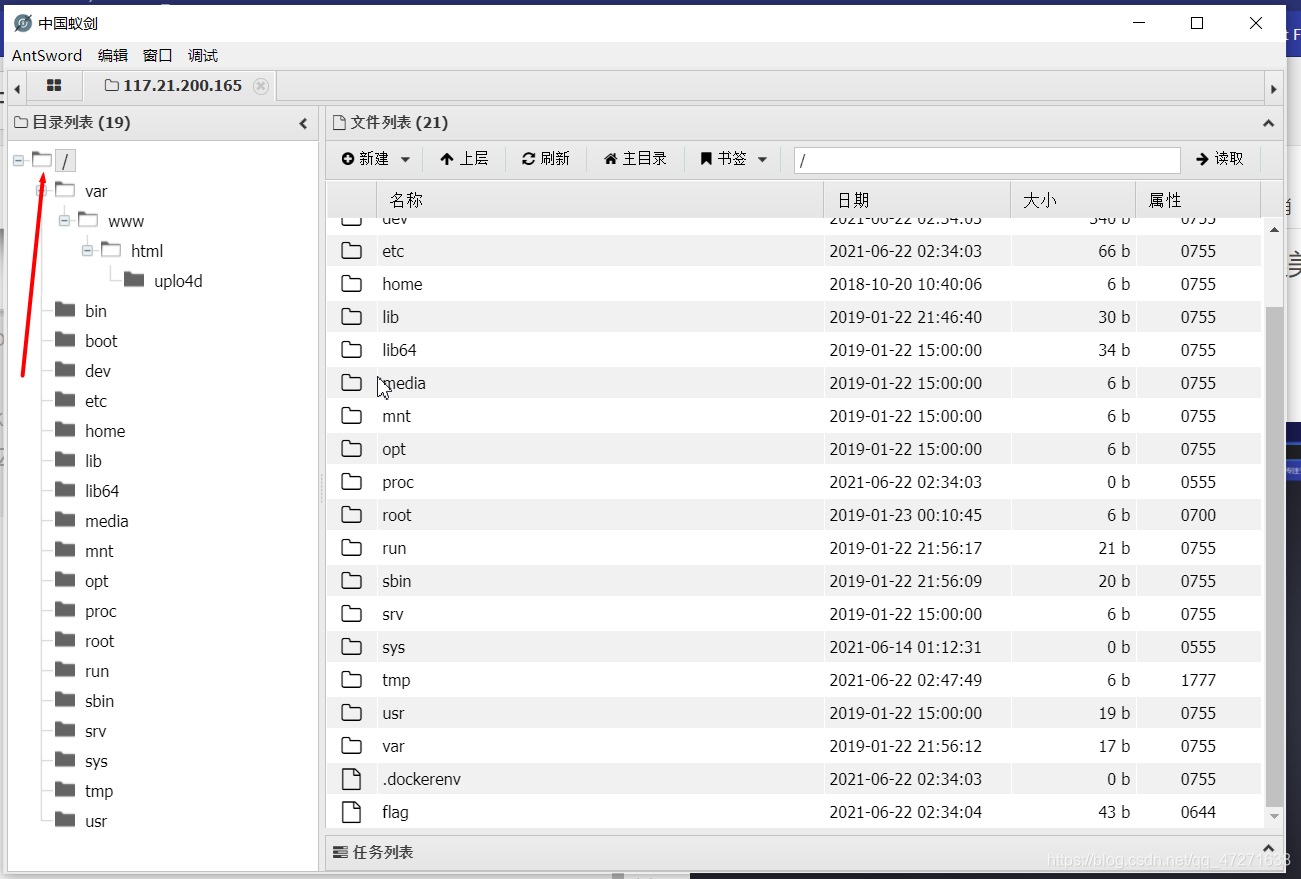Select the root folder in tree
The height and width of the screenshot is (879, 1301).
pos(100,641)
